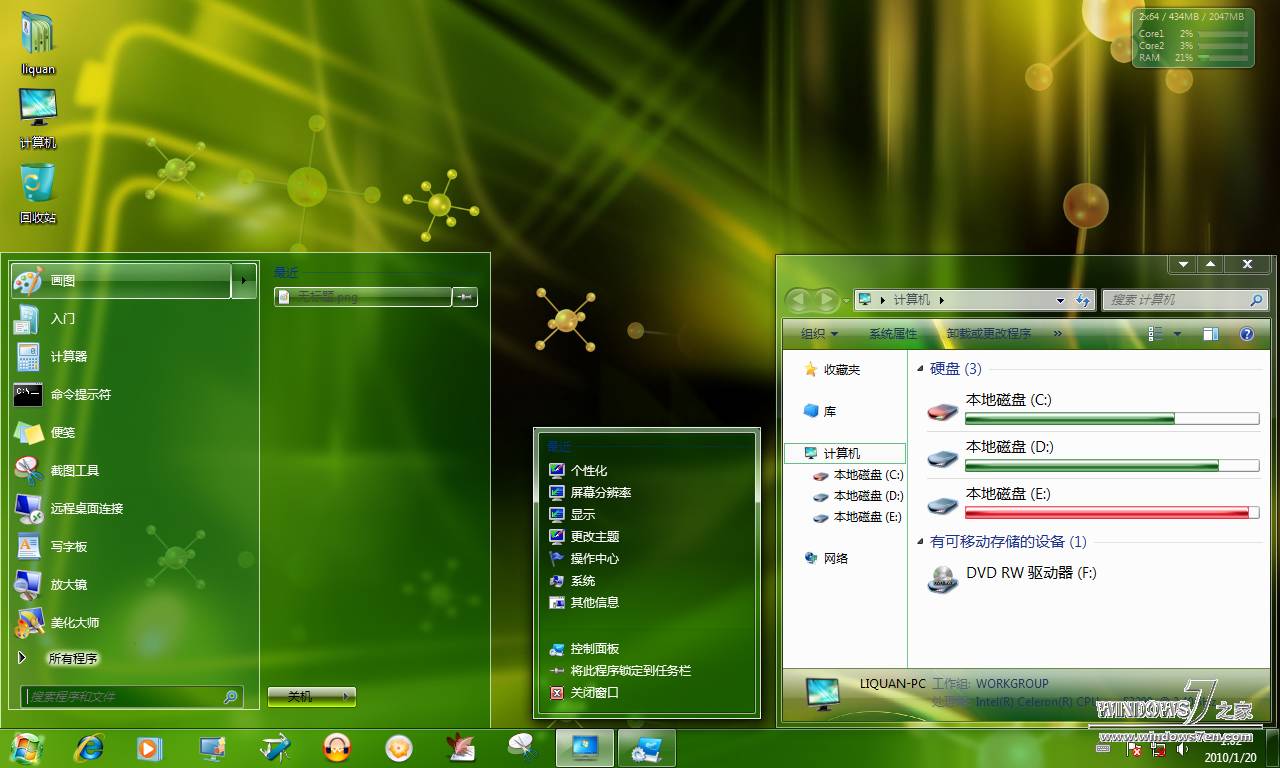
Task: Open 计算器 (Calculator) in the Start menu
Action: click(x=135, y=357)
